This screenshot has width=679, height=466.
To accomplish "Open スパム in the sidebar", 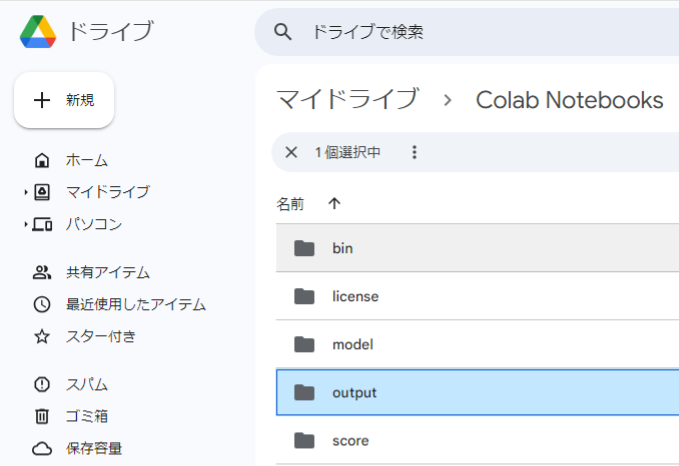I will [87, 385].
